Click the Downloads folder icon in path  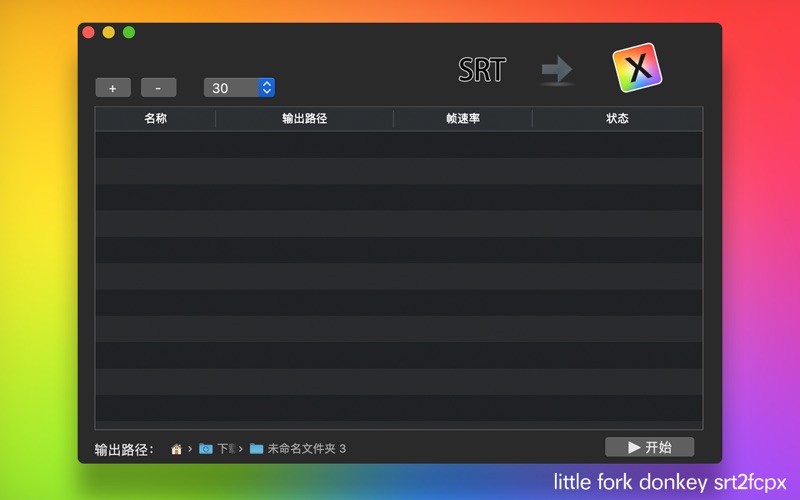pos(206,449)
